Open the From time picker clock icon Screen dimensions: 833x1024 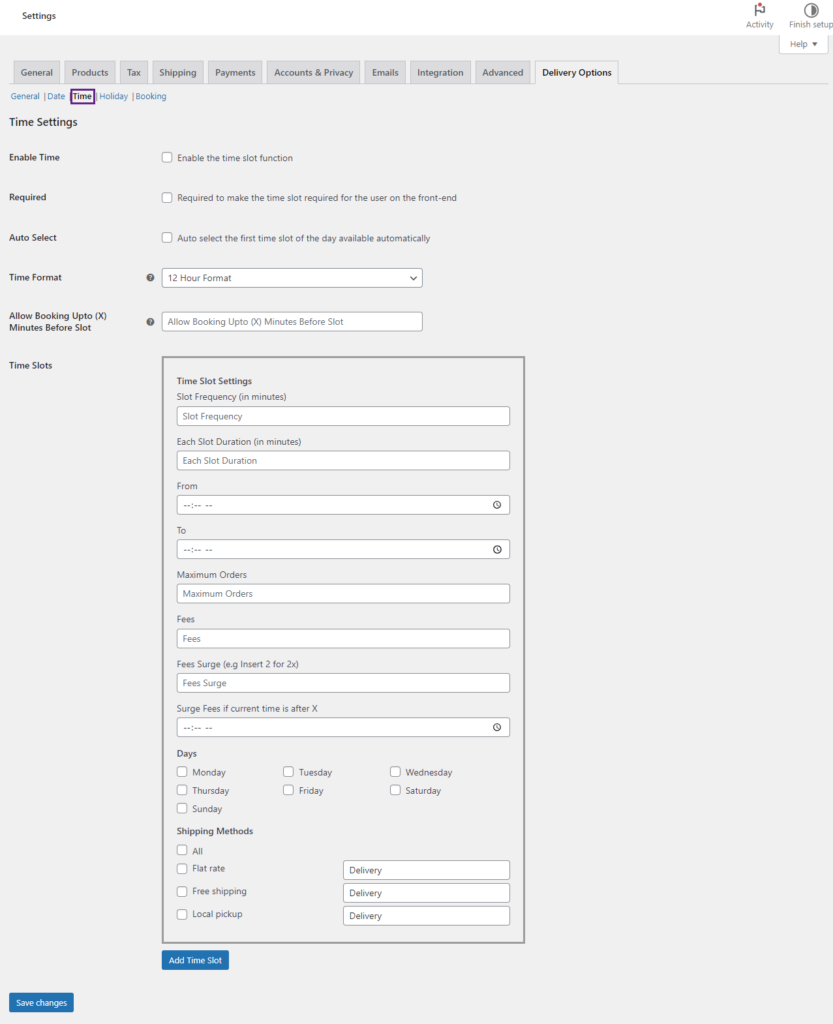point(497,505)
